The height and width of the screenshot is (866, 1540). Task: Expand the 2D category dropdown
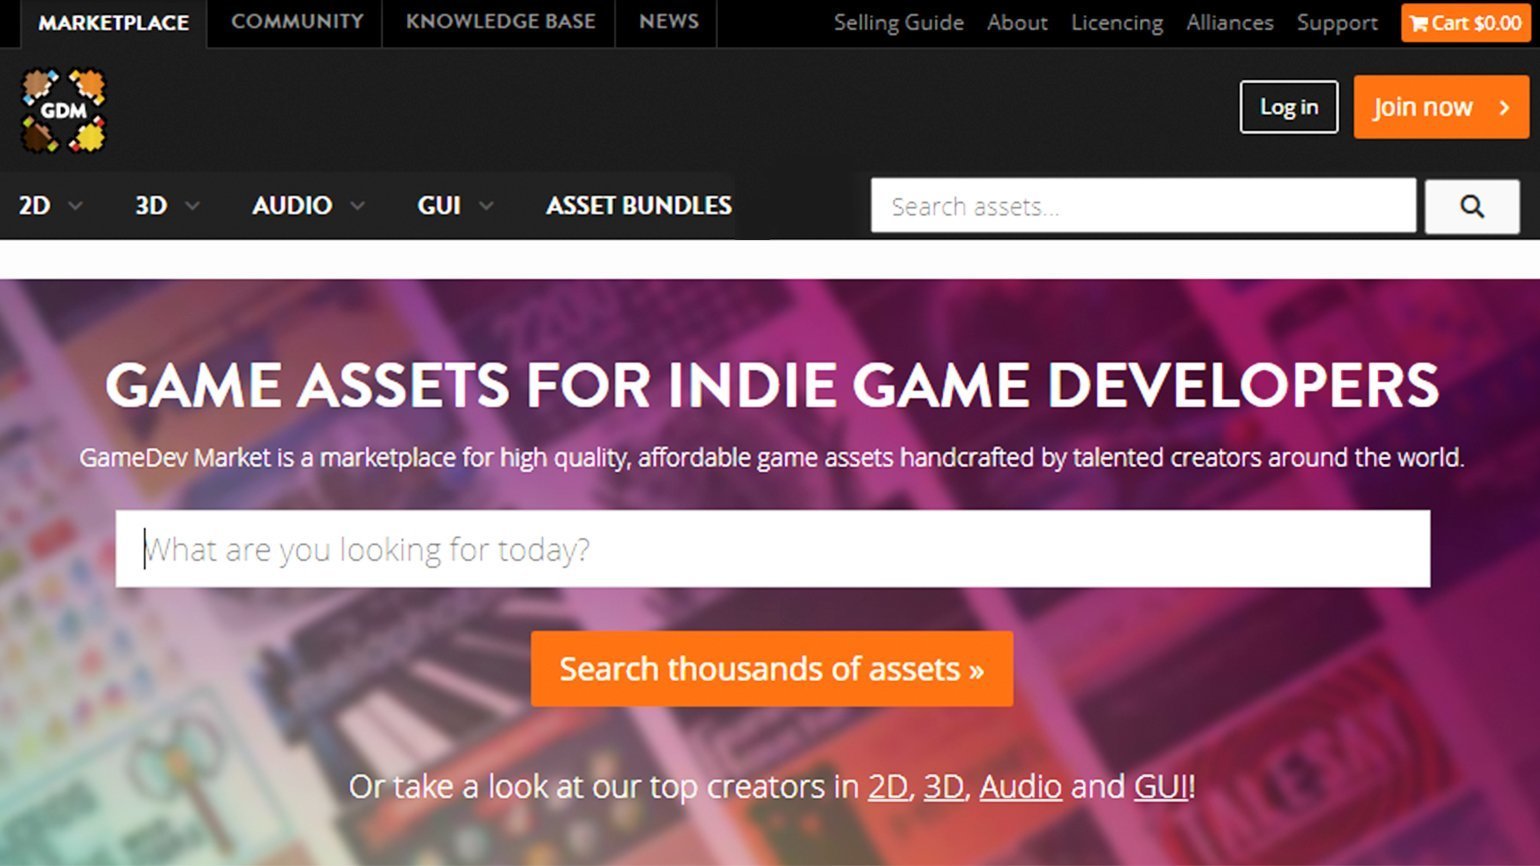click(x=50, y=206)
